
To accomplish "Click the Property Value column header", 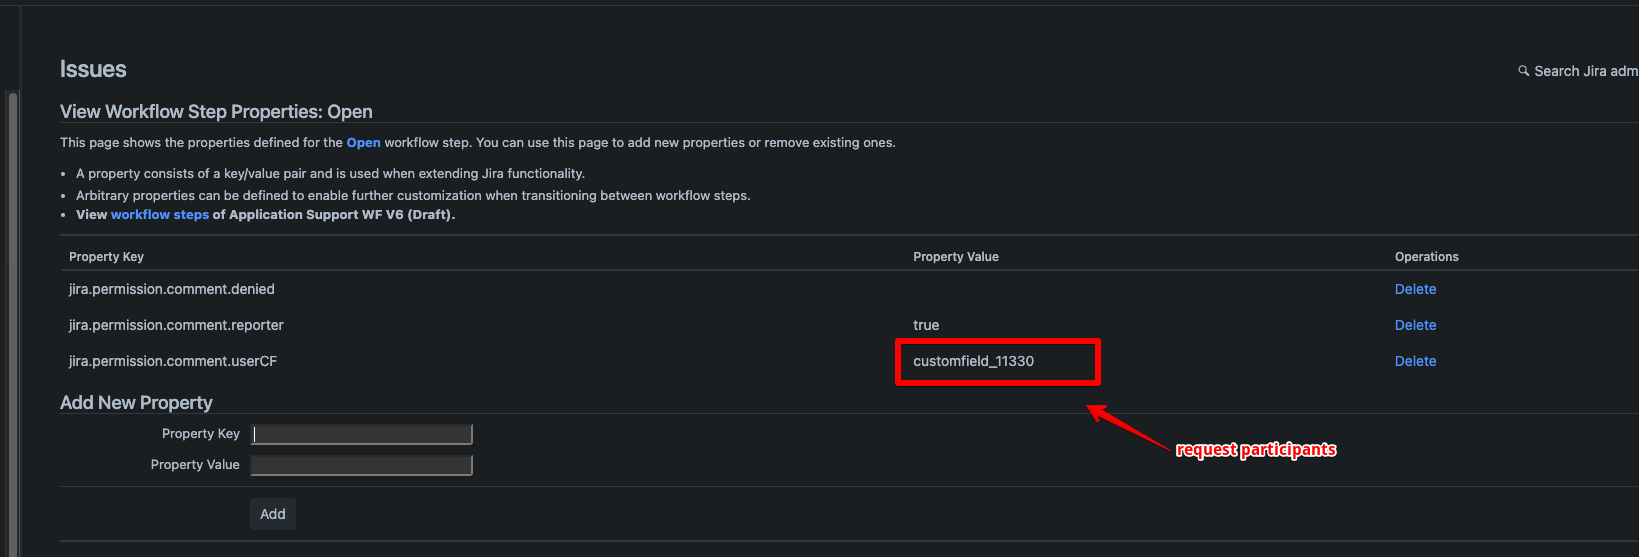I will tap(956, 257).
